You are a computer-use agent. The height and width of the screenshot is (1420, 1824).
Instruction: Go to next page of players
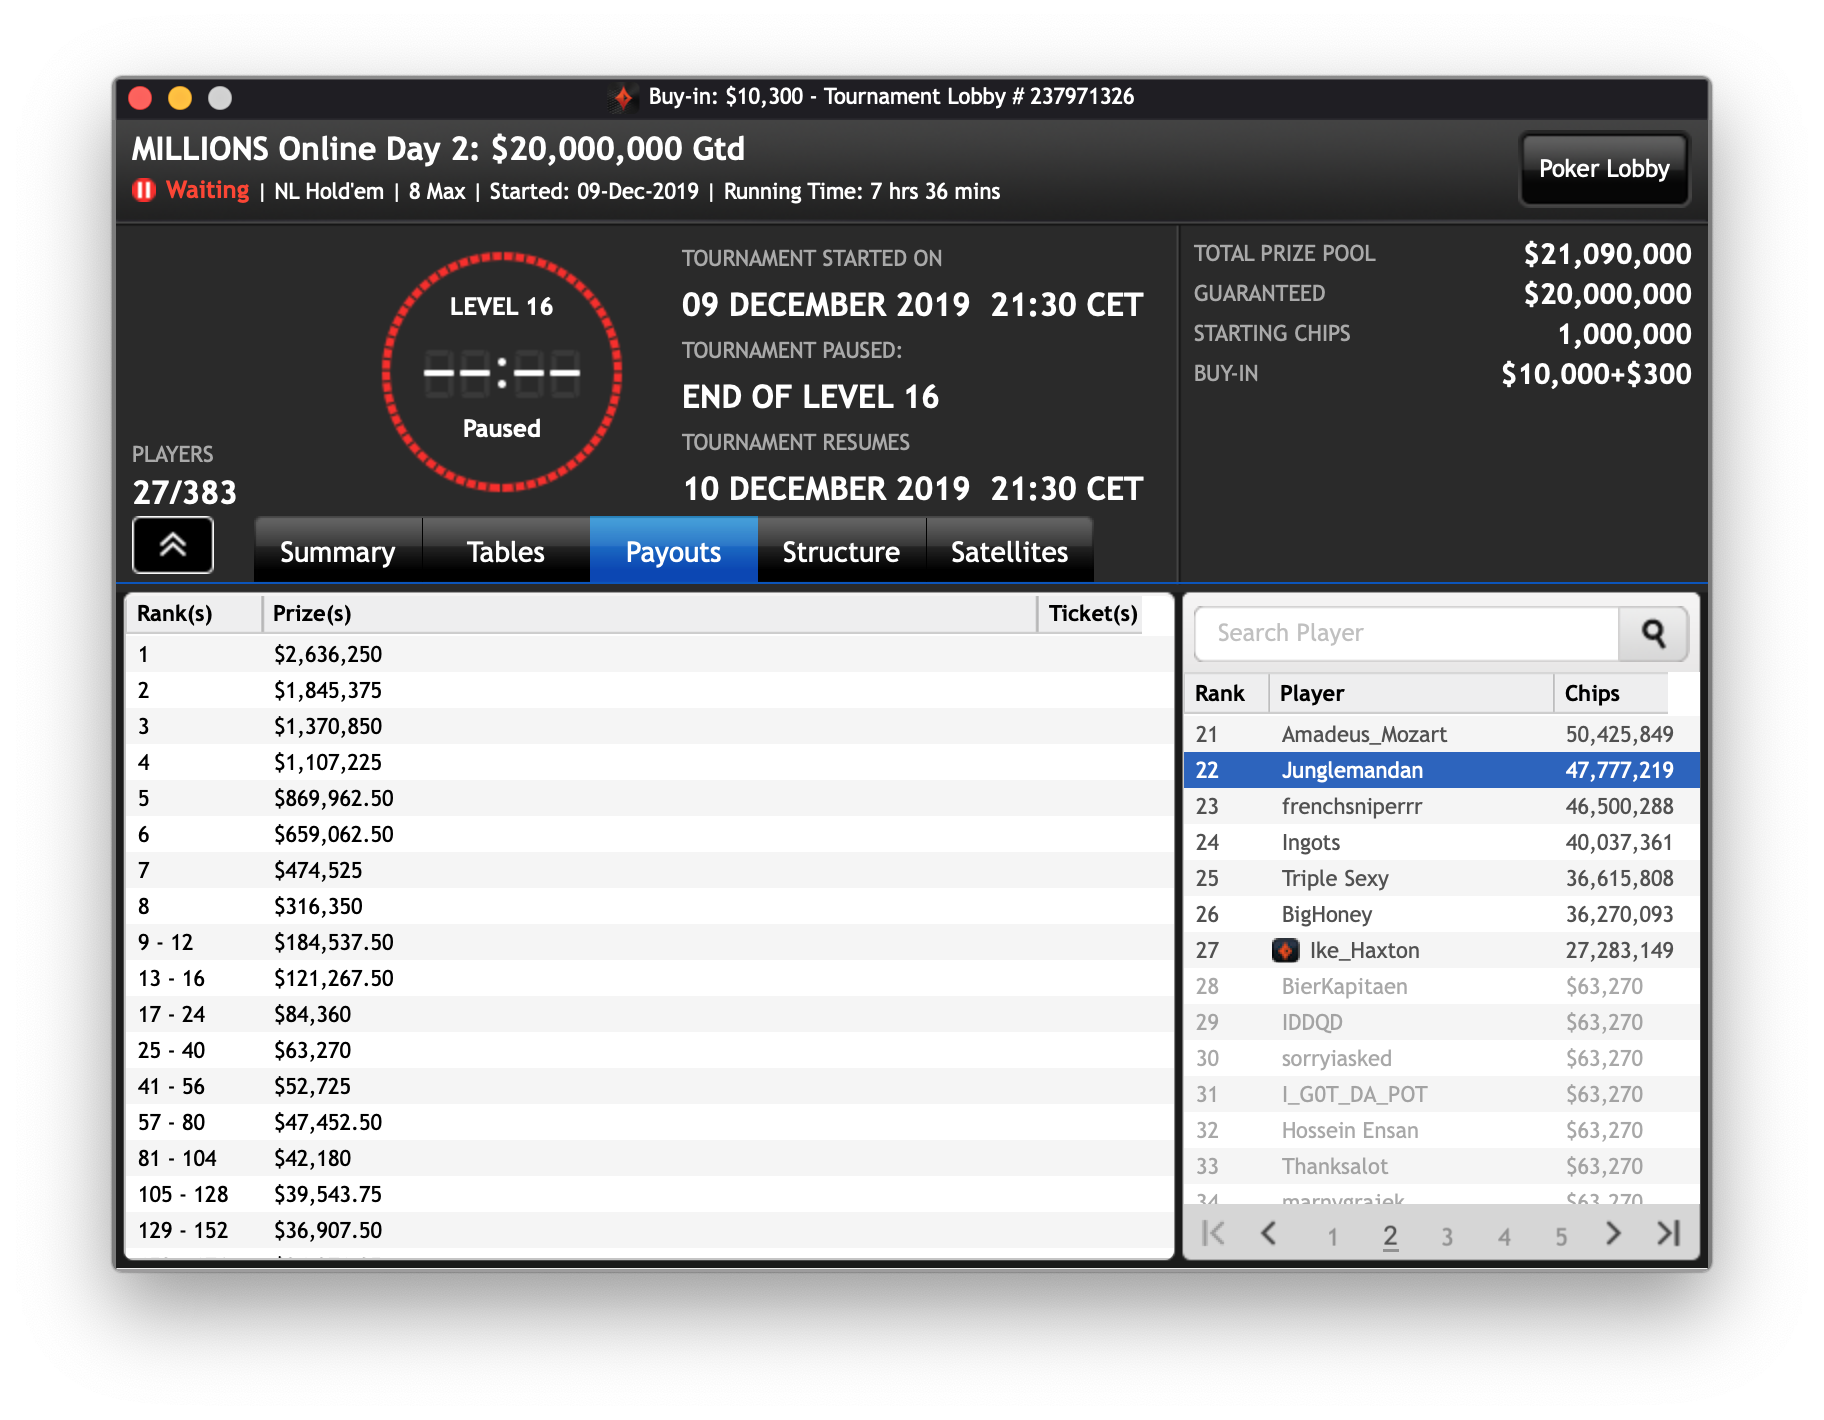pos(1612,1234)
